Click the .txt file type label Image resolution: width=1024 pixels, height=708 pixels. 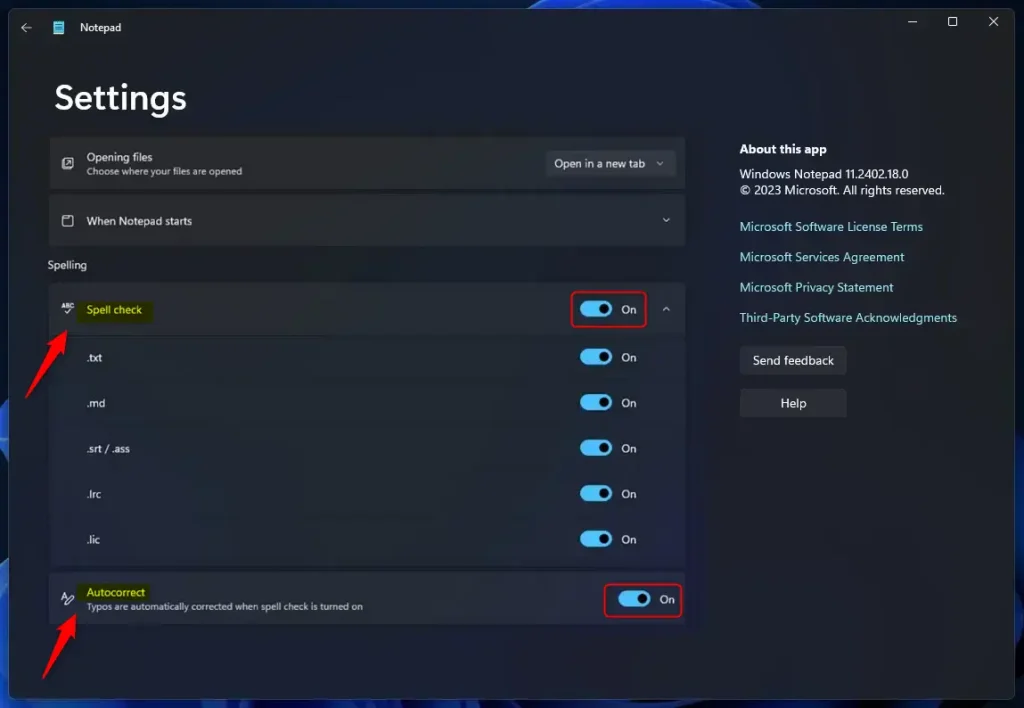pos(95,358)
